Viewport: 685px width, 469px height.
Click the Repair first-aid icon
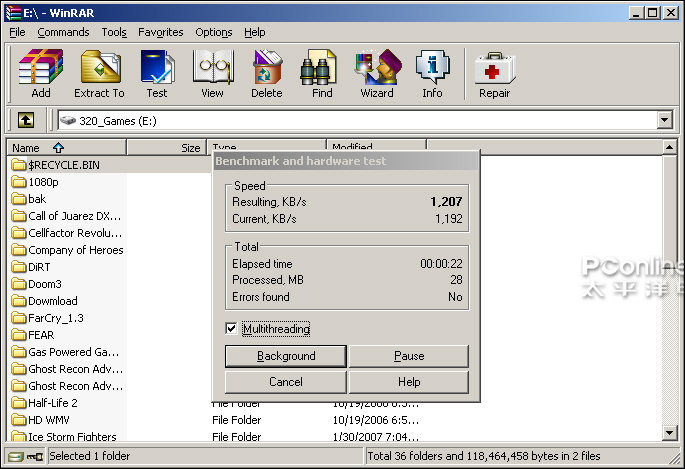(495, 68)
